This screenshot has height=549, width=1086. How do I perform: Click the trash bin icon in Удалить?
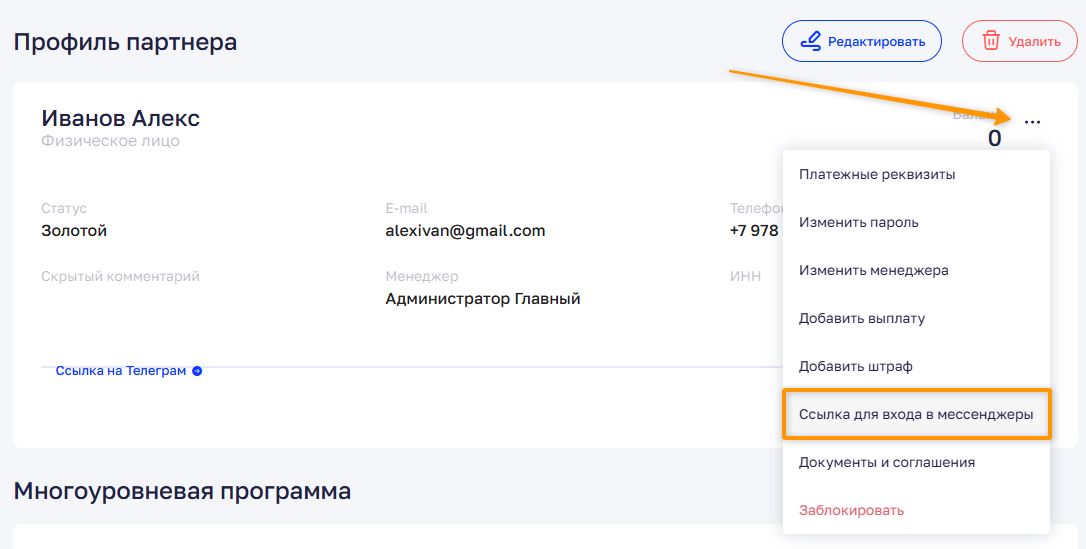click(x=991, y=42)
